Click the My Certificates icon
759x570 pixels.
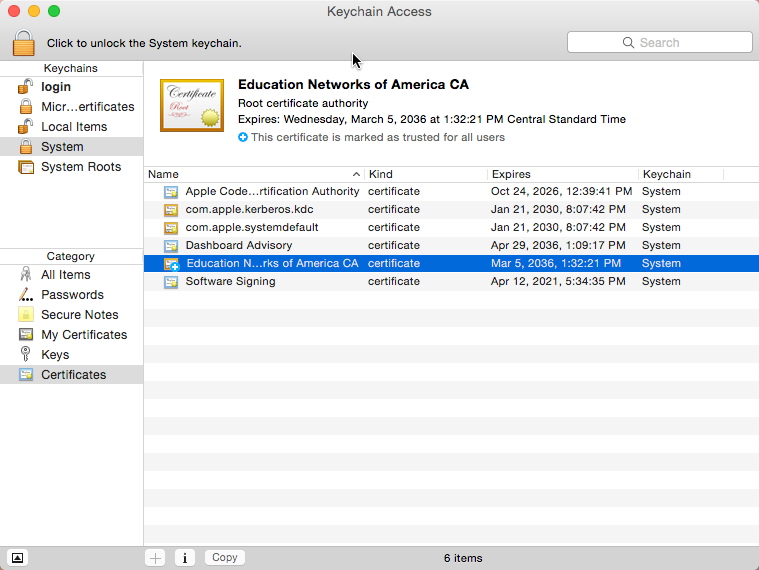click(26, 334)
